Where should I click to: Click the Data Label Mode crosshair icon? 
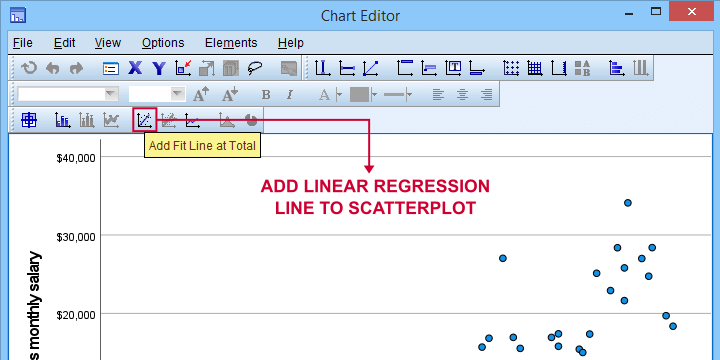coord(29,120)
